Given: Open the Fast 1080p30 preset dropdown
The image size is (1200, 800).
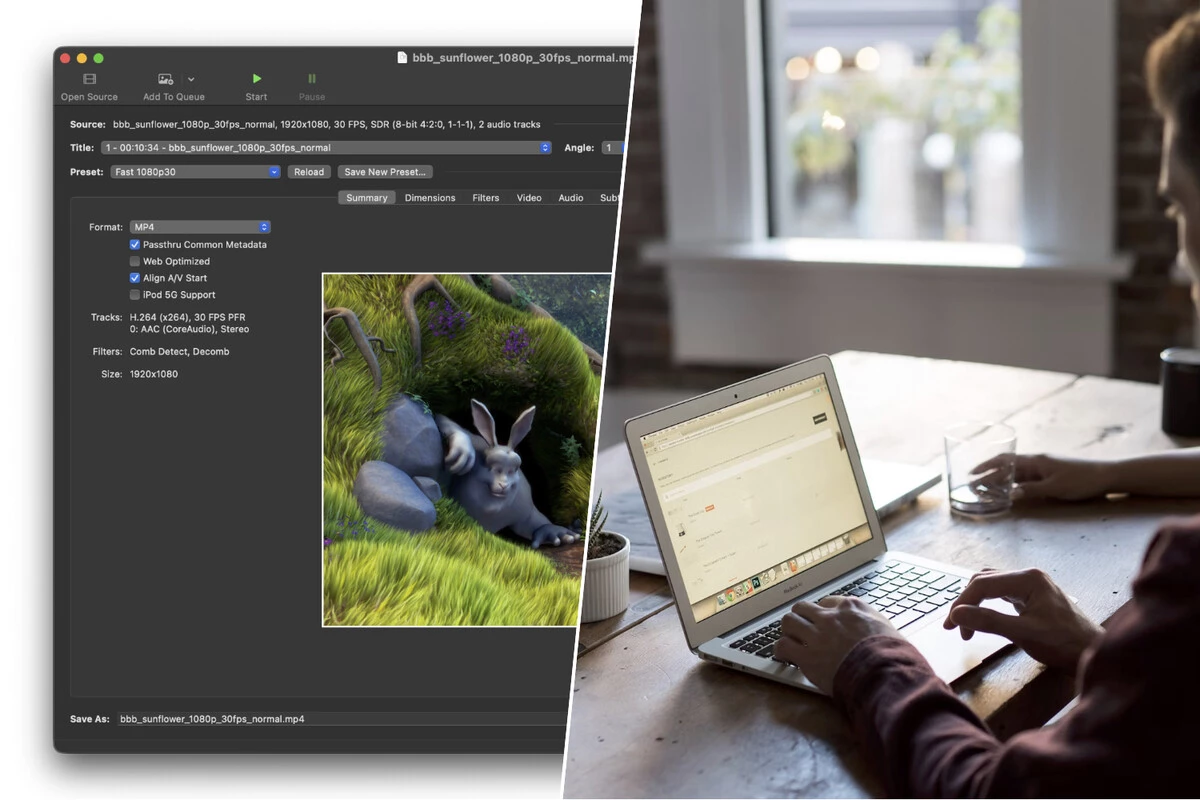Looking at the screenshot, I should click(x=195, y=172).
